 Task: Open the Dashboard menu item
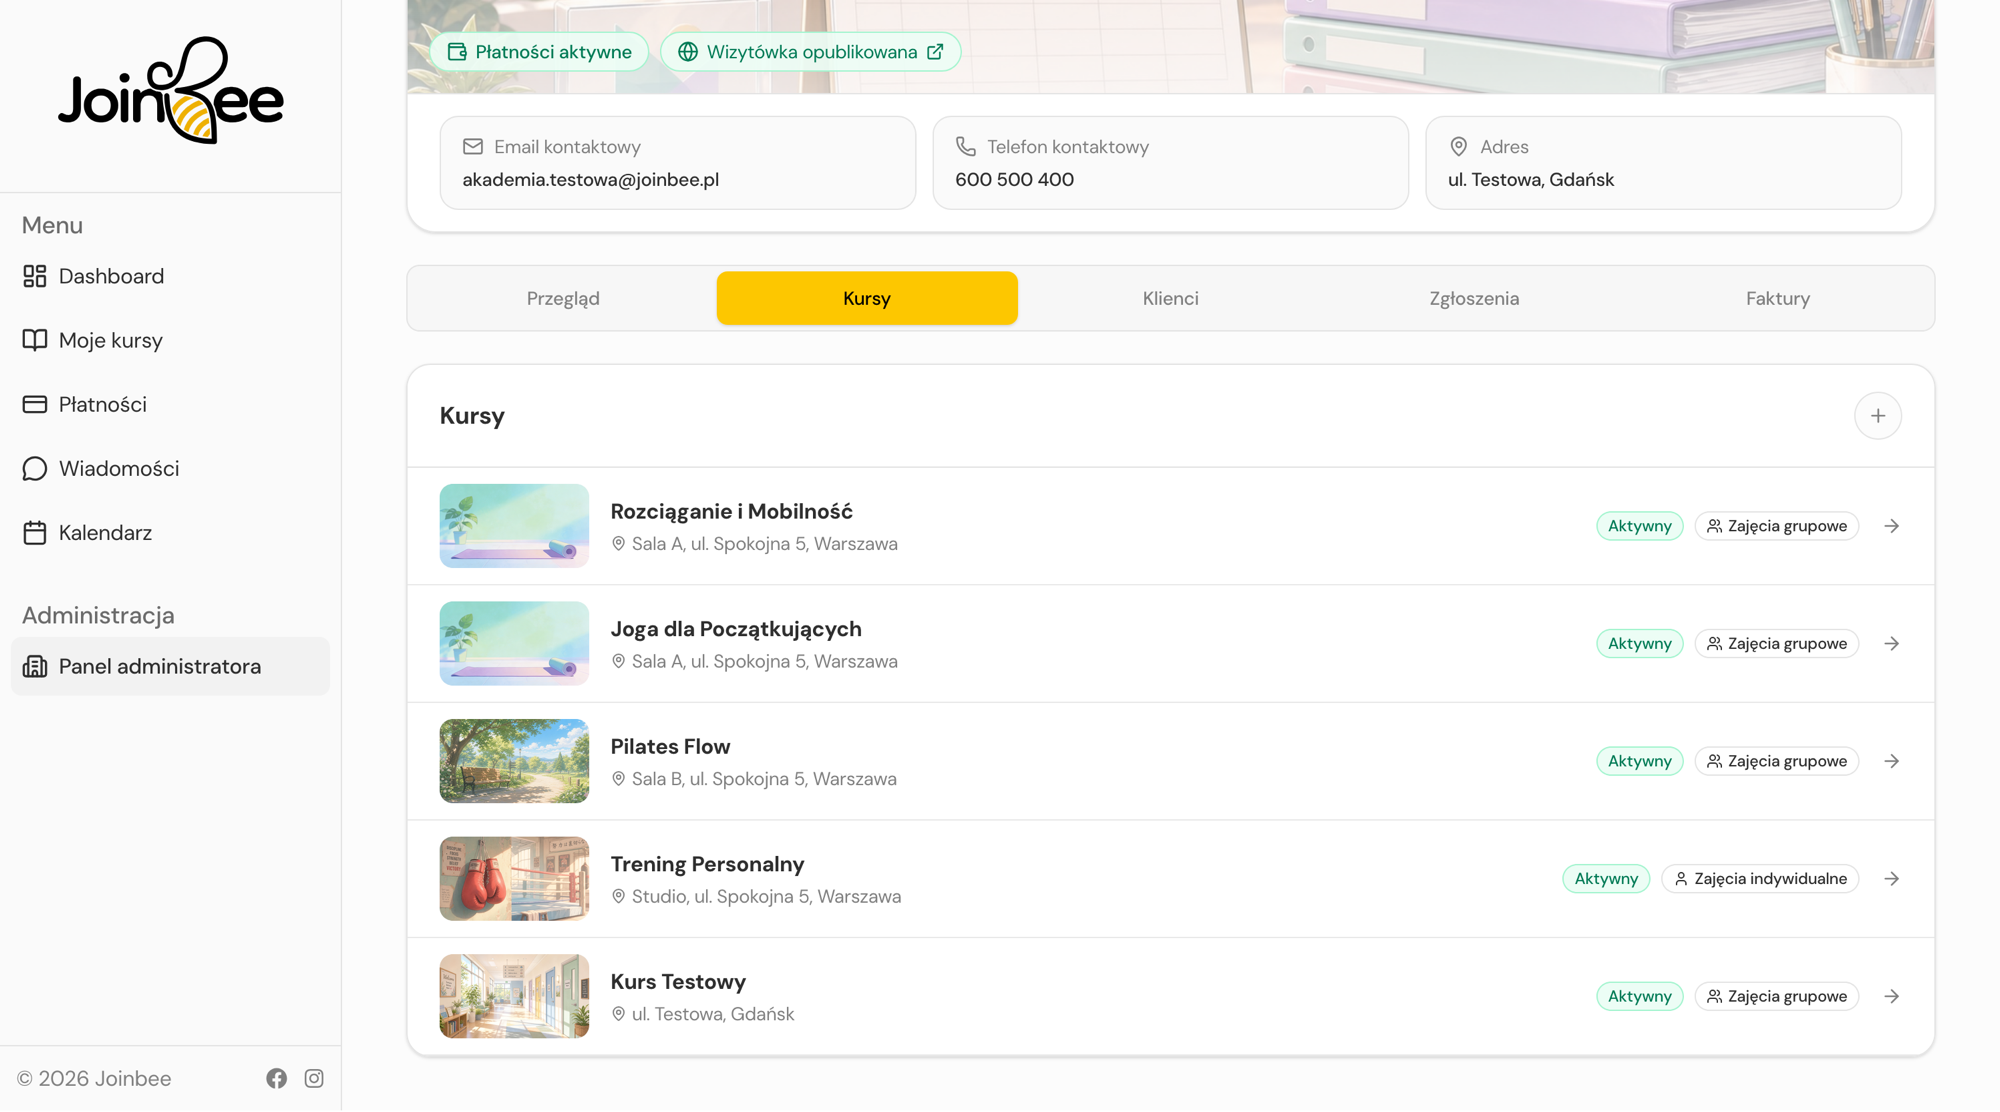click(x=170, y=276)
